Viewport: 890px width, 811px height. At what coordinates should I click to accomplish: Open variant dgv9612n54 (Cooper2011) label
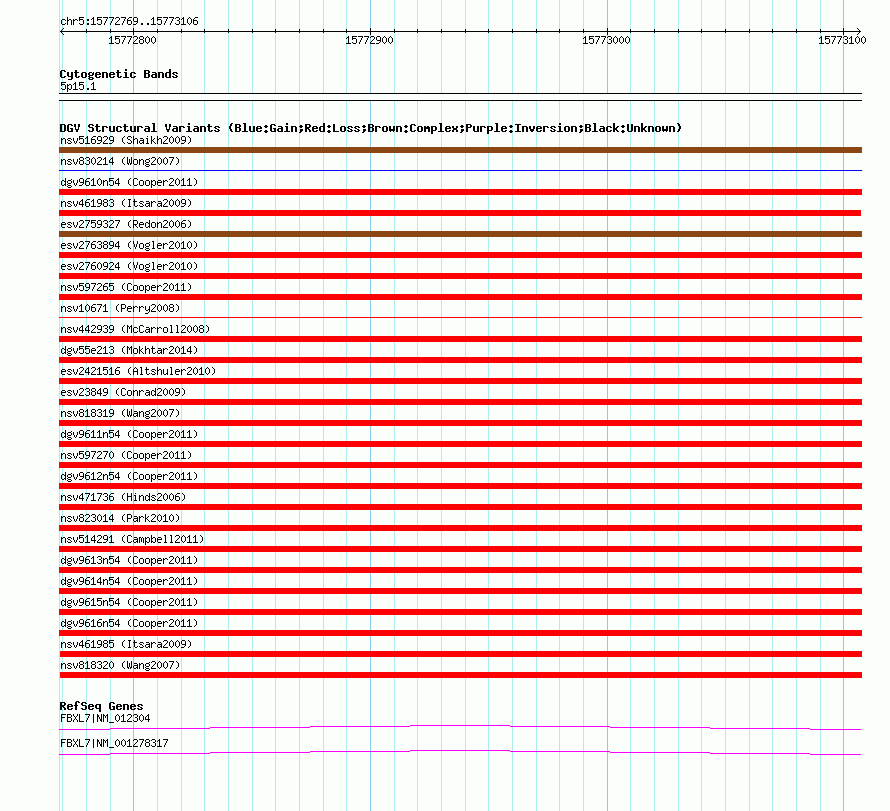tap(129, 476)
